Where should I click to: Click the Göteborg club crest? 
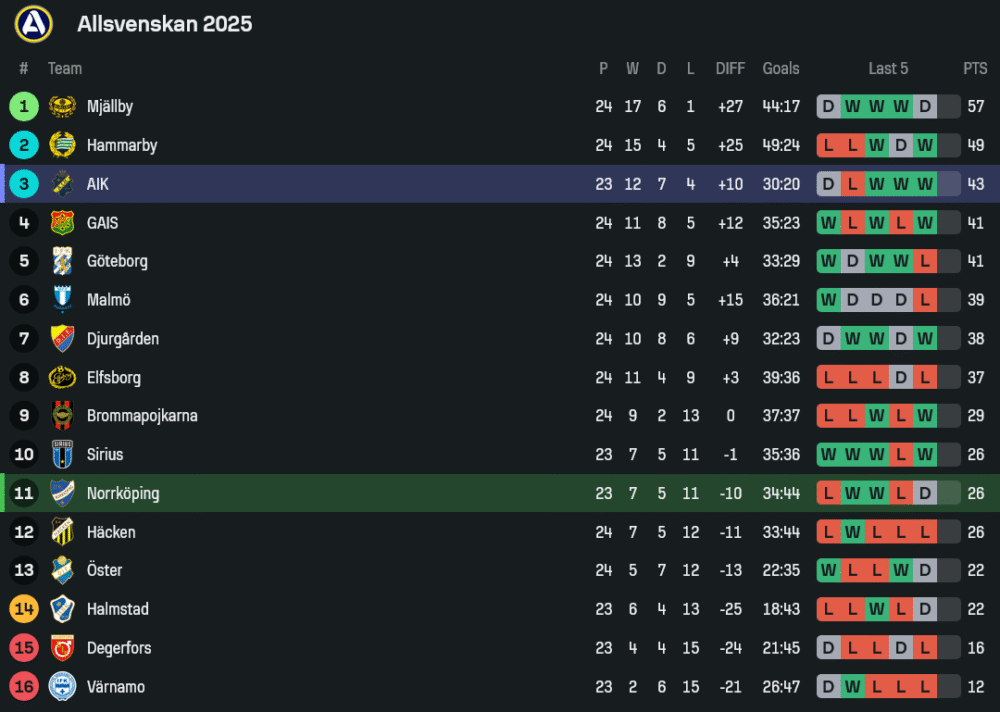click(62, 261)
